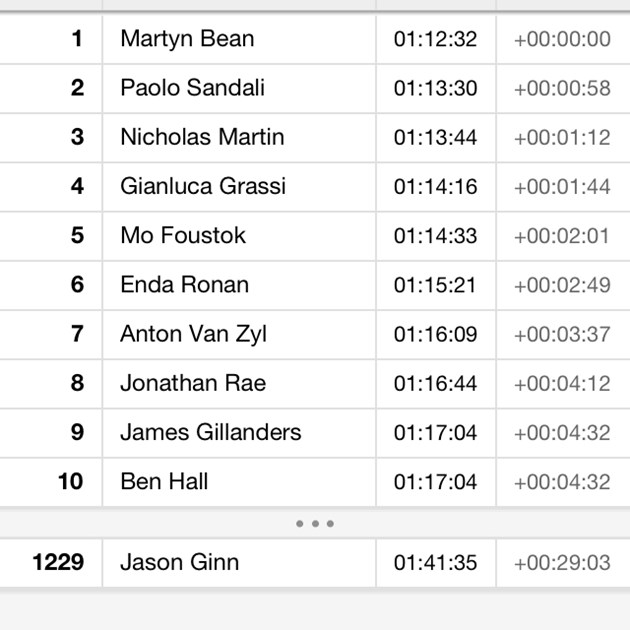This screenshot has width=630, height=630.
Task: Select finish time 01:15:21
Action: tap(435, 284)
